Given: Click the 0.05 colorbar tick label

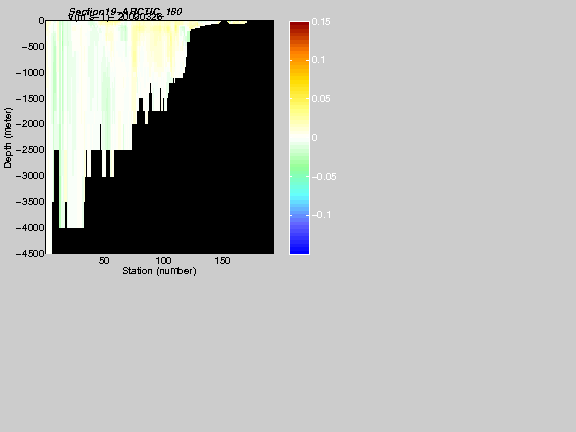Looking at the screenshot, I should pos(321,98).
